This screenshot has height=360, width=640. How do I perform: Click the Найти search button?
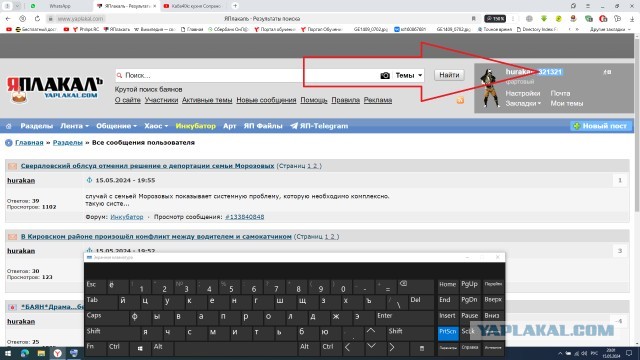[x=449, y=75]
